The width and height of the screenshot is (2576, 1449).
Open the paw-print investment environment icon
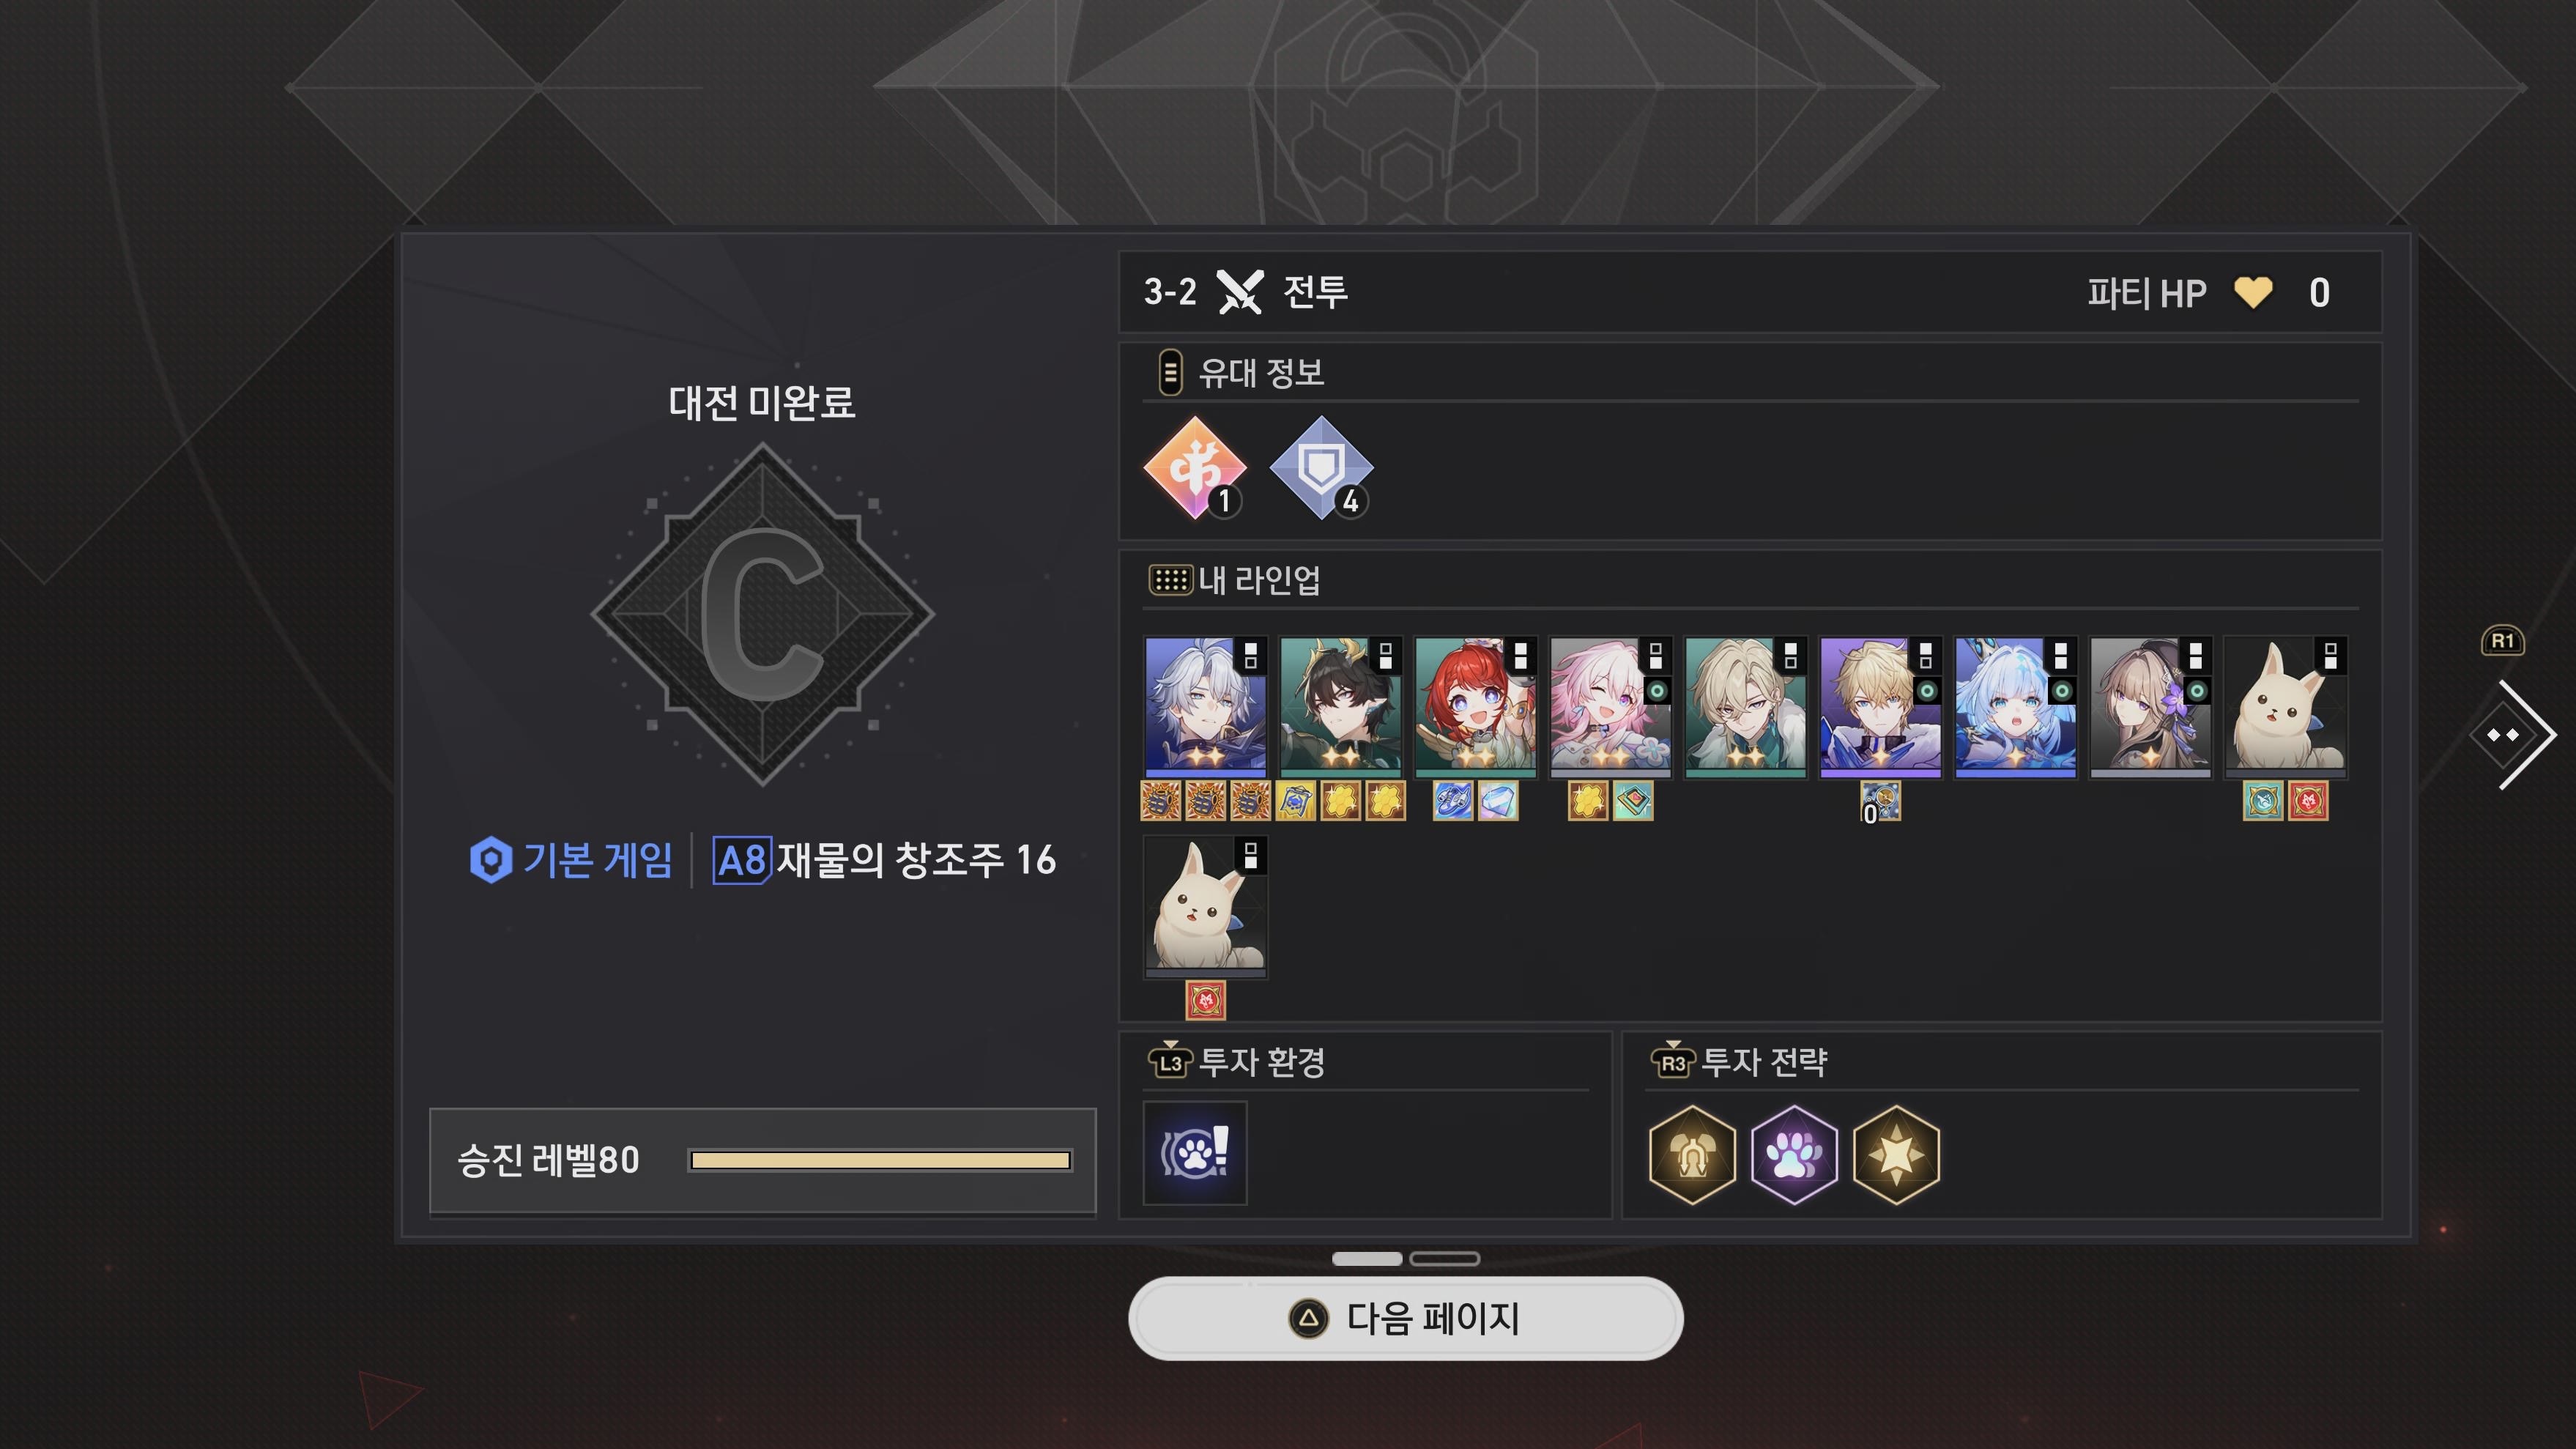pos(1195,1153)
